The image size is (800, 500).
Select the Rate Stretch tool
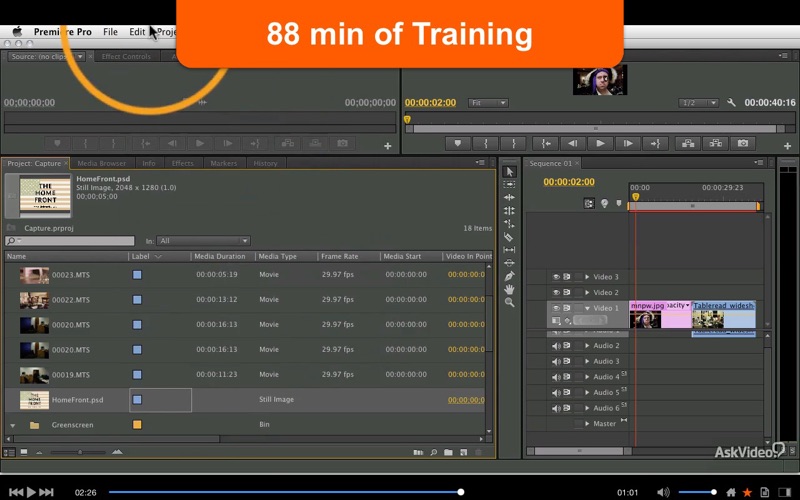(509, 223)
